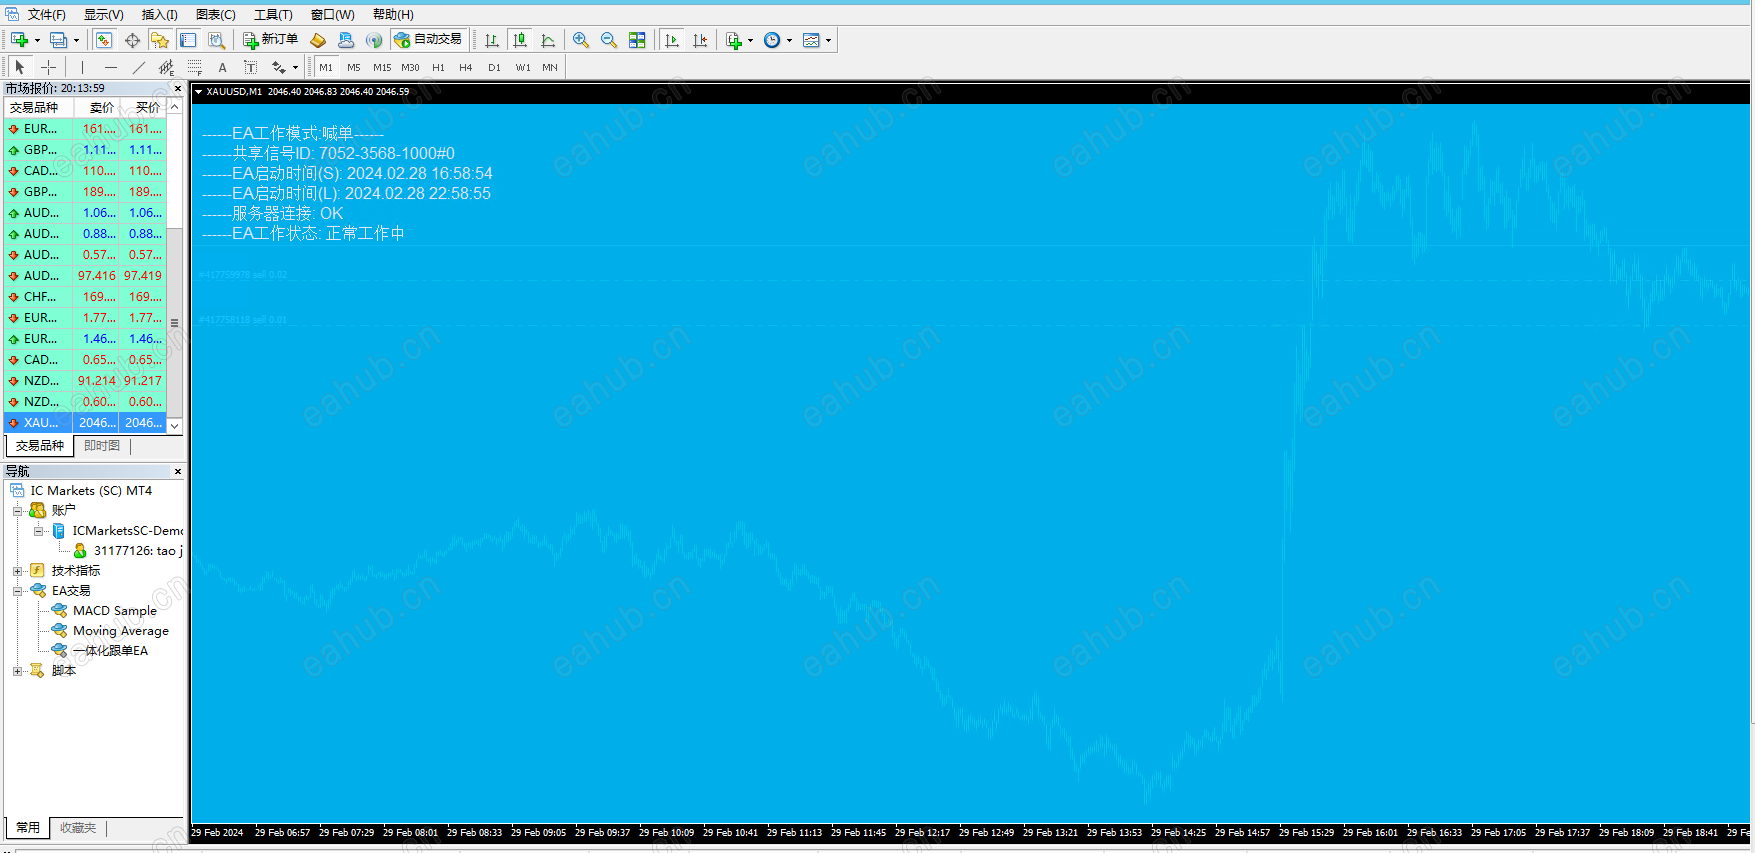Select the D1 timeframe
The width and height of the screenshot is (1755, 853).
click(494, 67)
